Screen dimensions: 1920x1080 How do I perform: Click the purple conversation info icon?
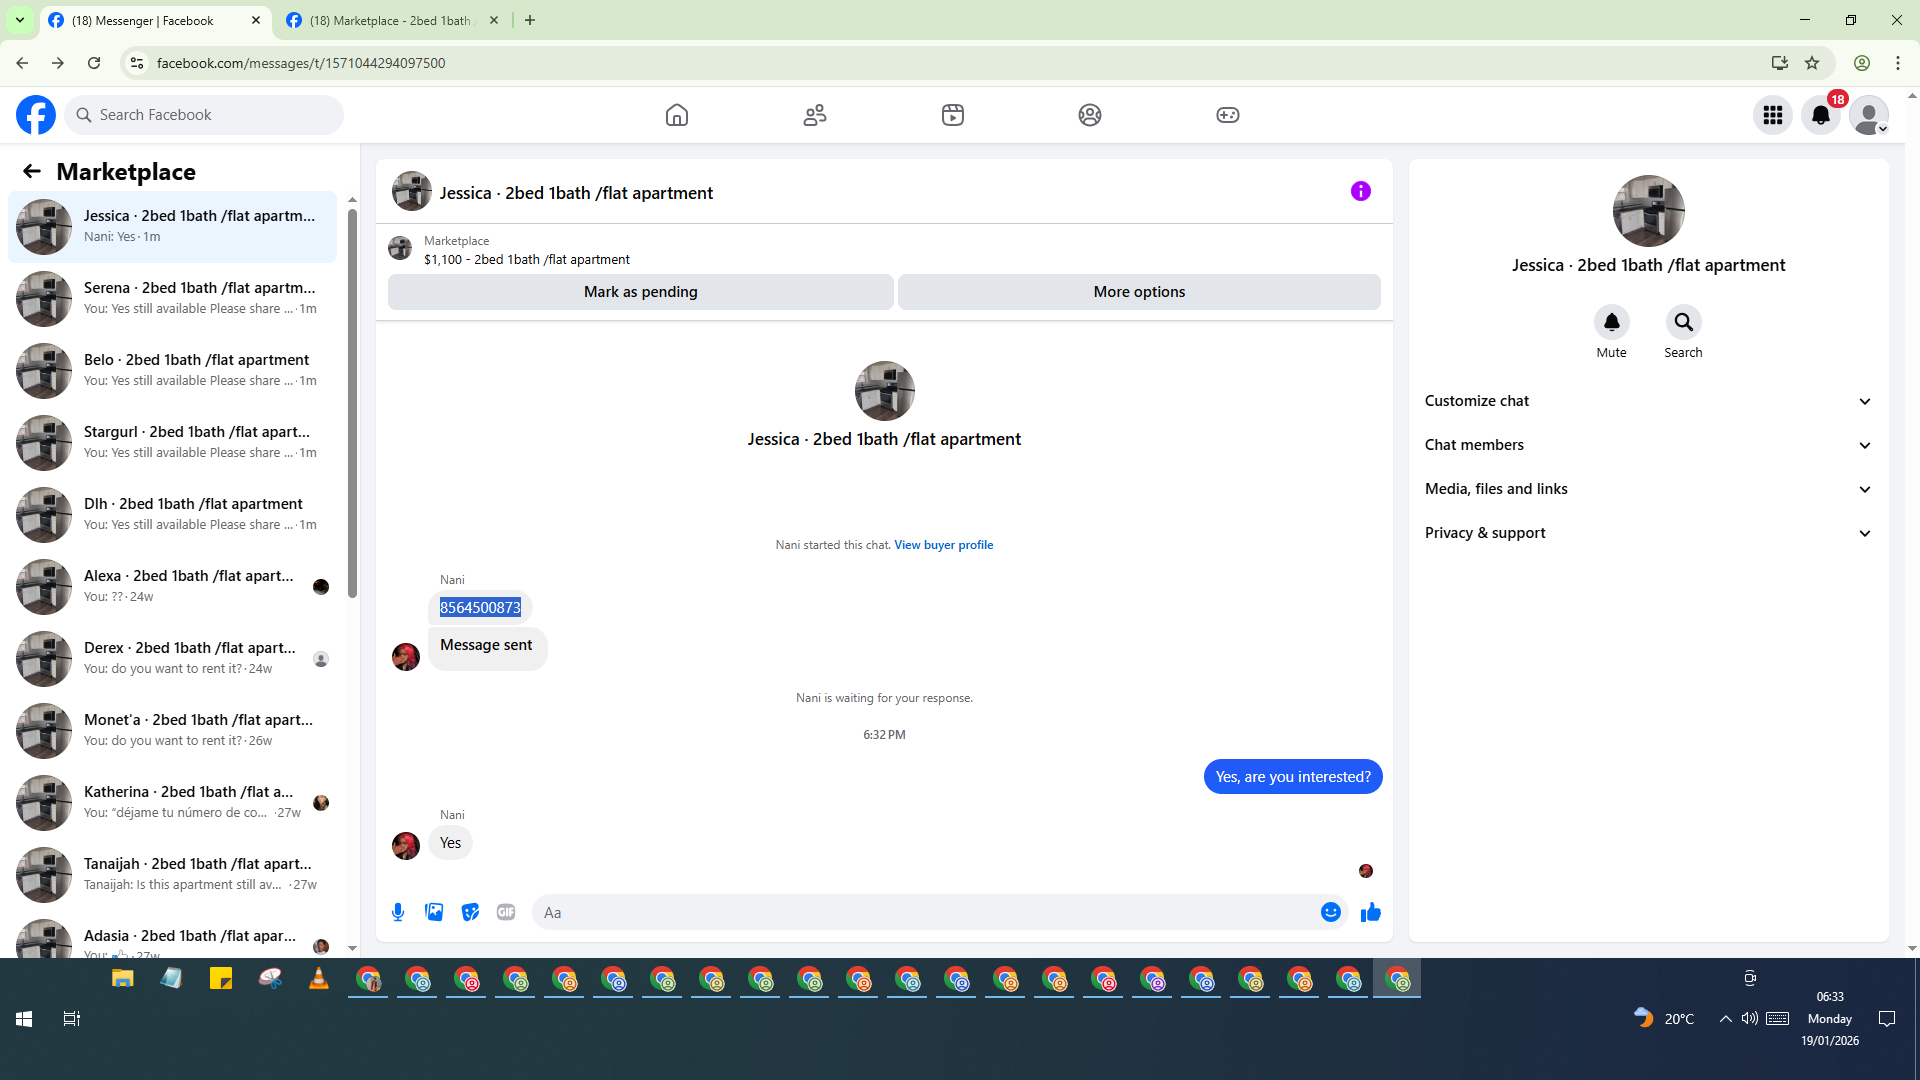pyautogui.click(x=1360, y=191)
